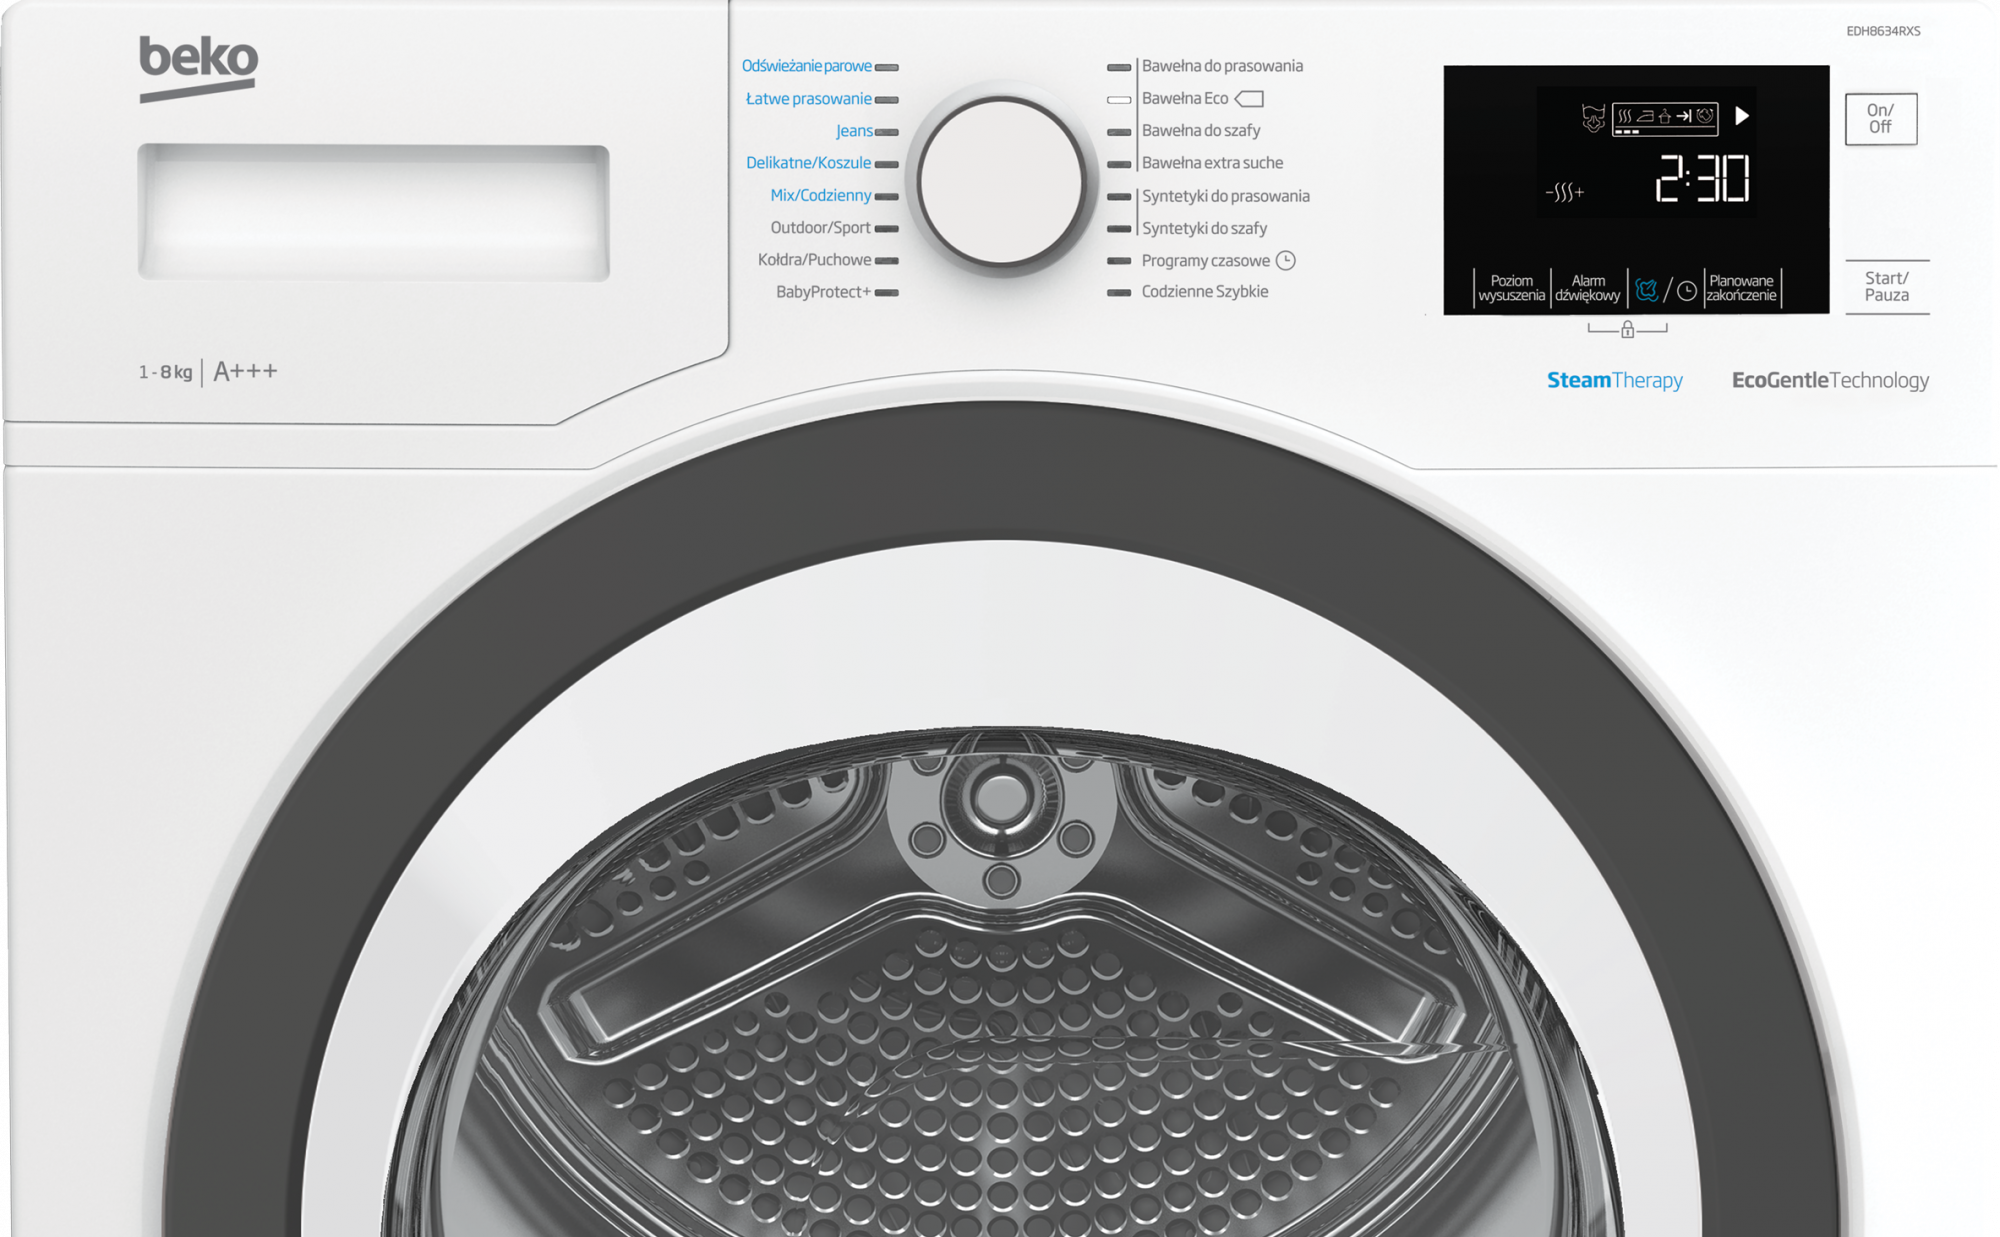
Task: Pick the Delikatne/Koszule program
Action: [x=808, y=163]
